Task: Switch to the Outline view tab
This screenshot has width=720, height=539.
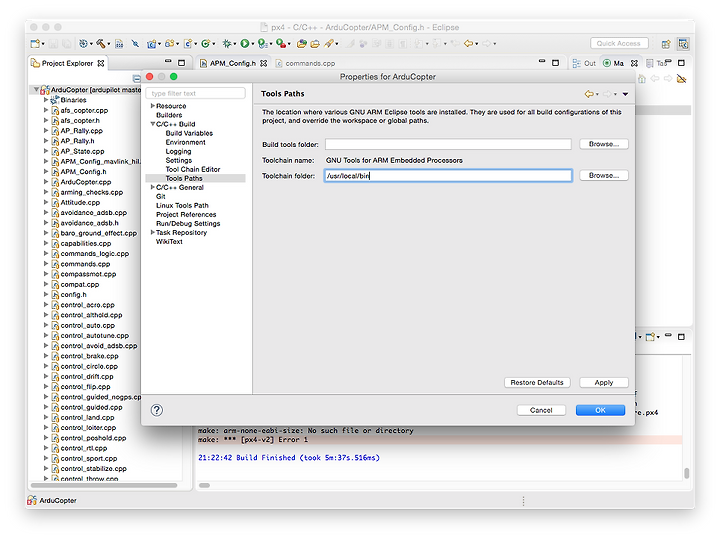Action: 585,63
